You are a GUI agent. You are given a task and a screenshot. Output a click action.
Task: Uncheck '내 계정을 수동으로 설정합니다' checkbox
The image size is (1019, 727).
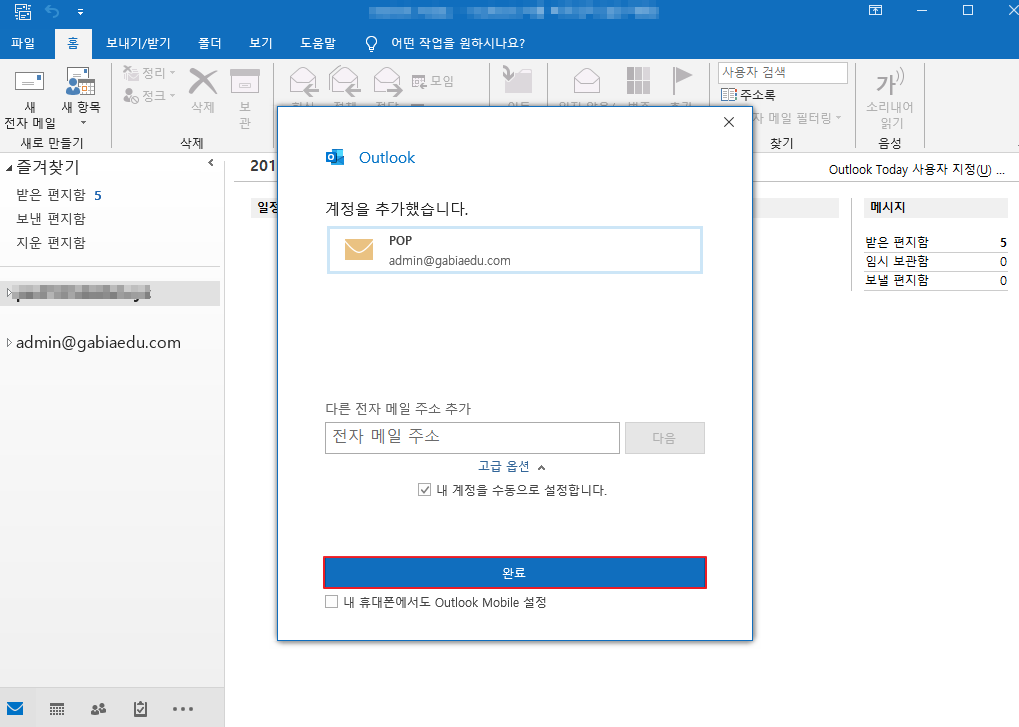coord(425,491)
